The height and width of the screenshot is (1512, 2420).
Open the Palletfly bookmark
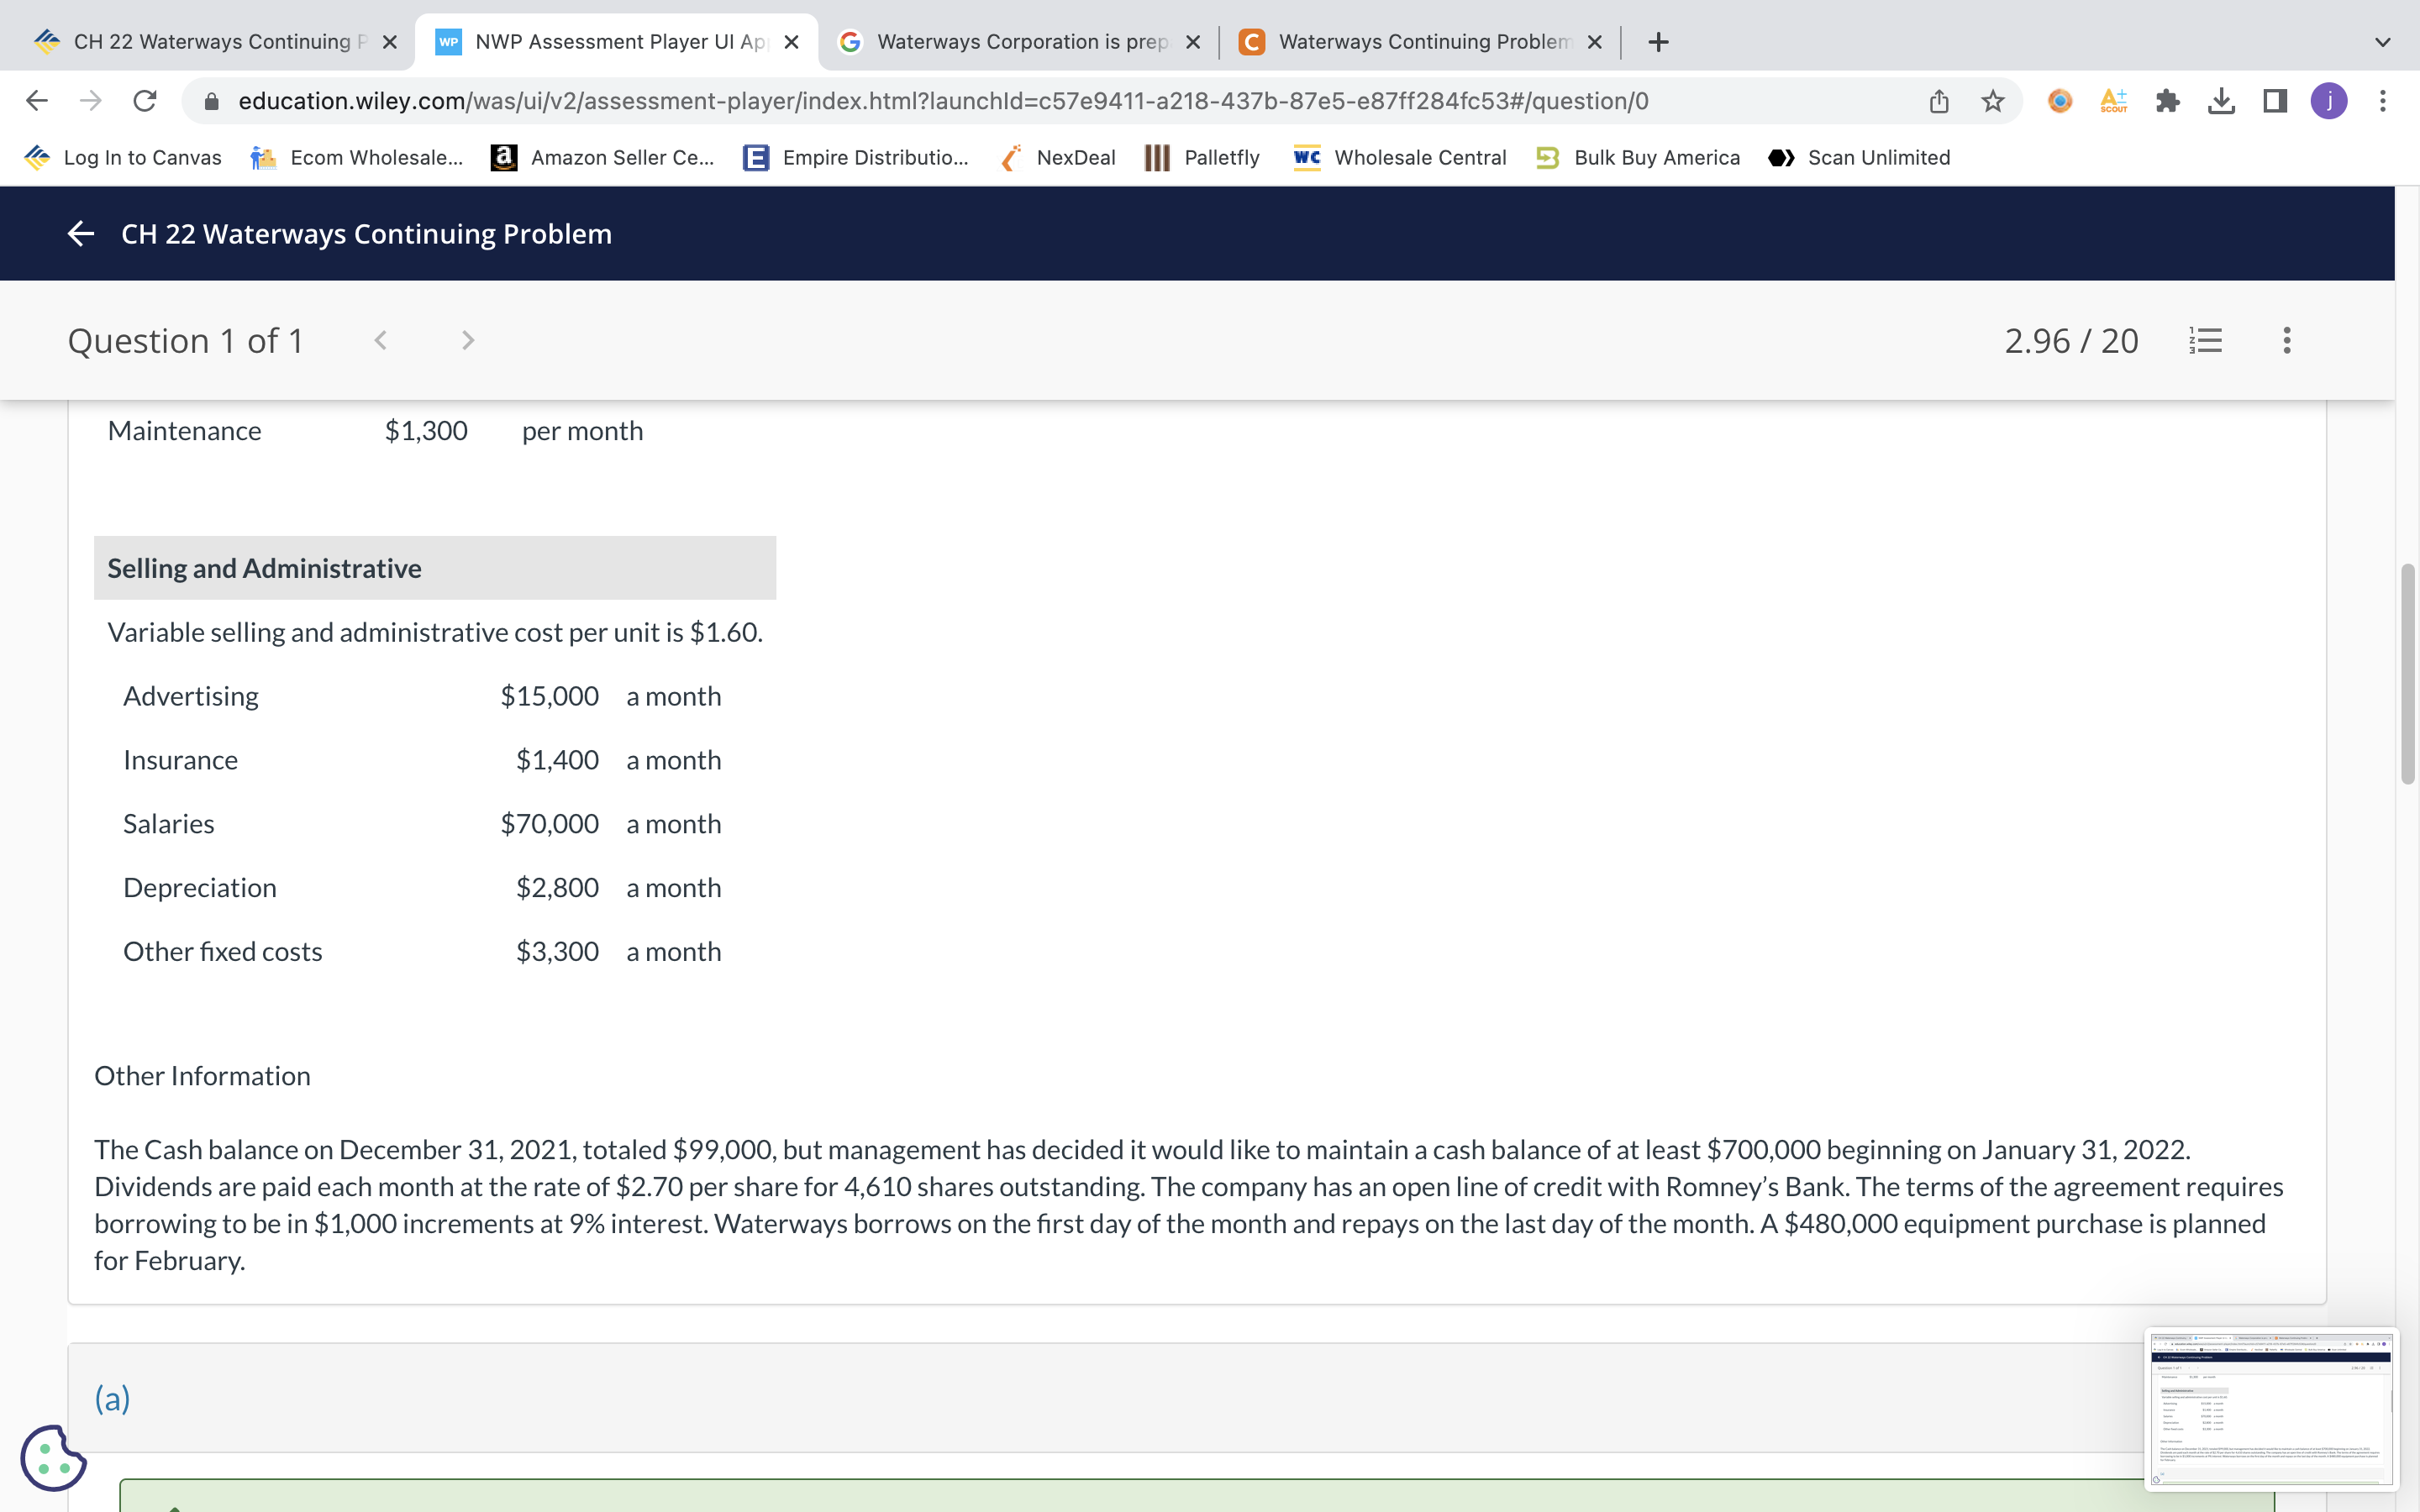(x=1202, y=157)
